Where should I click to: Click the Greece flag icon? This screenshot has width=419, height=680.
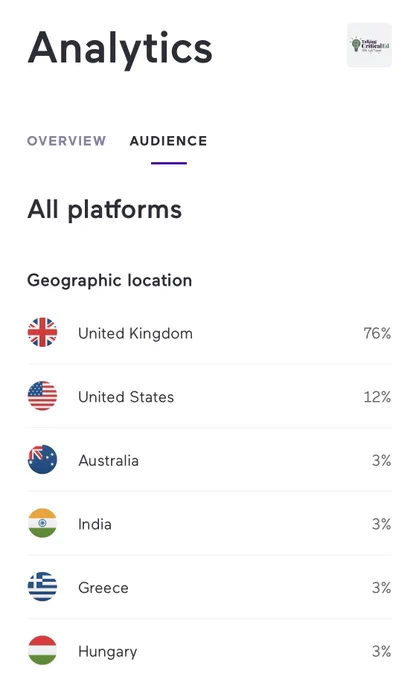[x=43, y=587]
